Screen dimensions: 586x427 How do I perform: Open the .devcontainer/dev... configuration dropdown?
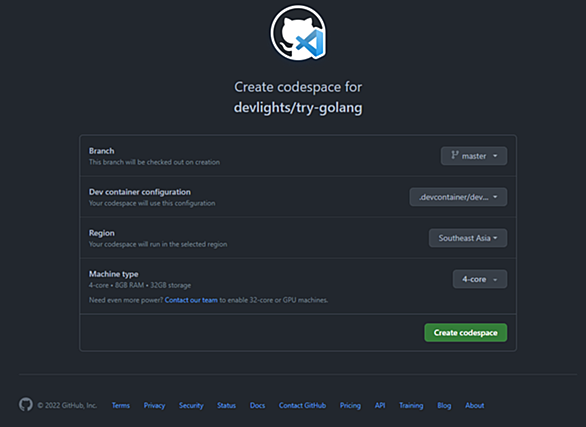pyautogui.click(x=458, y=197)
